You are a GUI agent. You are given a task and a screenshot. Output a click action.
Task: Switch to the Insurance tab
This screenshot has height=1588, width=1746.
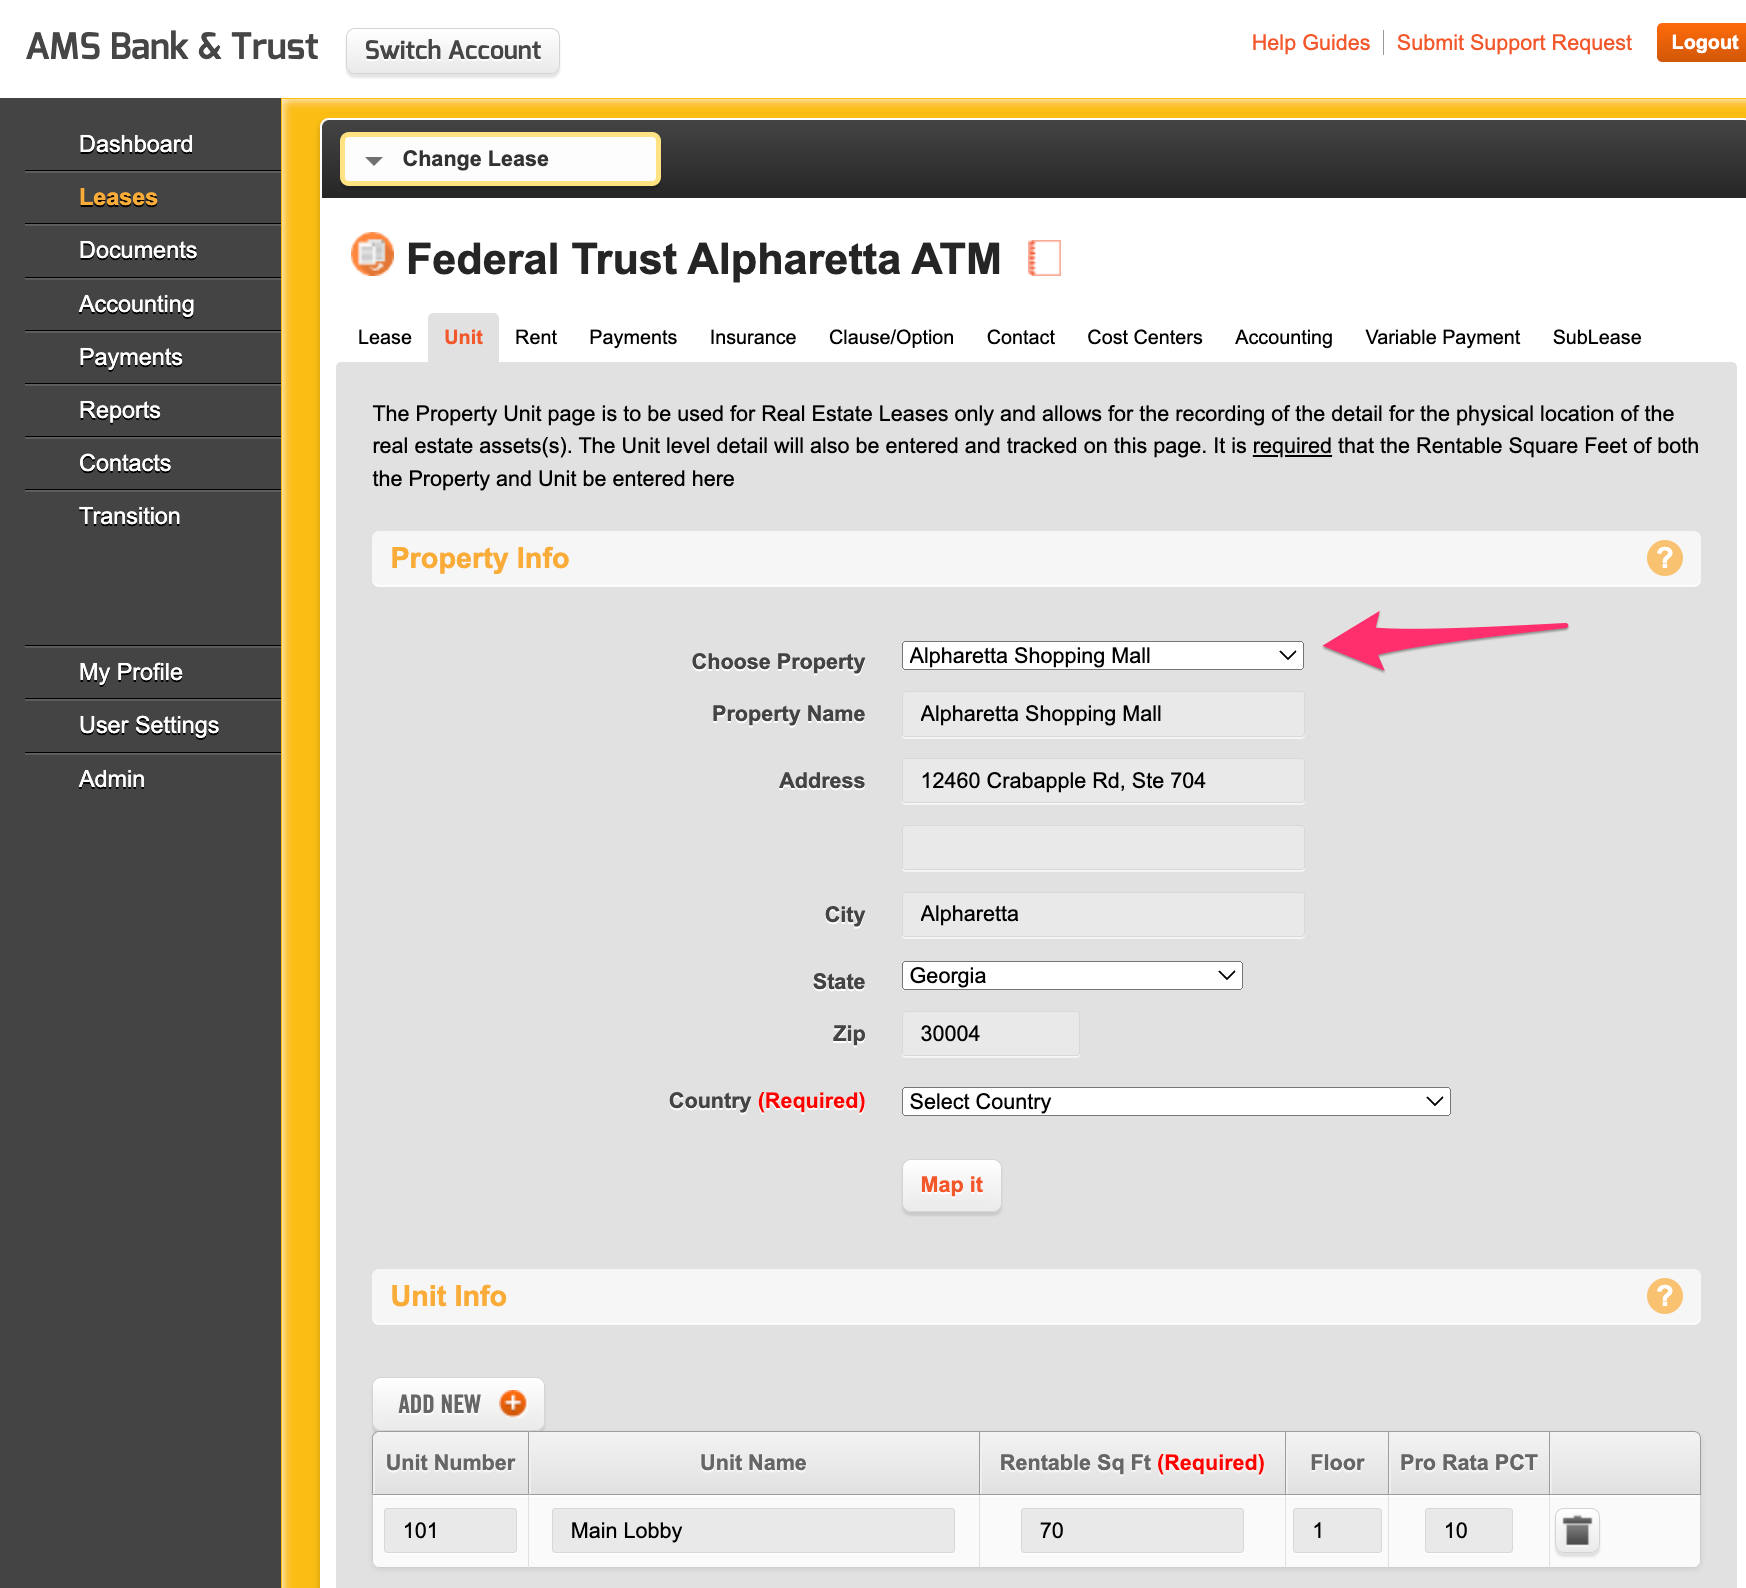point(752,337)
